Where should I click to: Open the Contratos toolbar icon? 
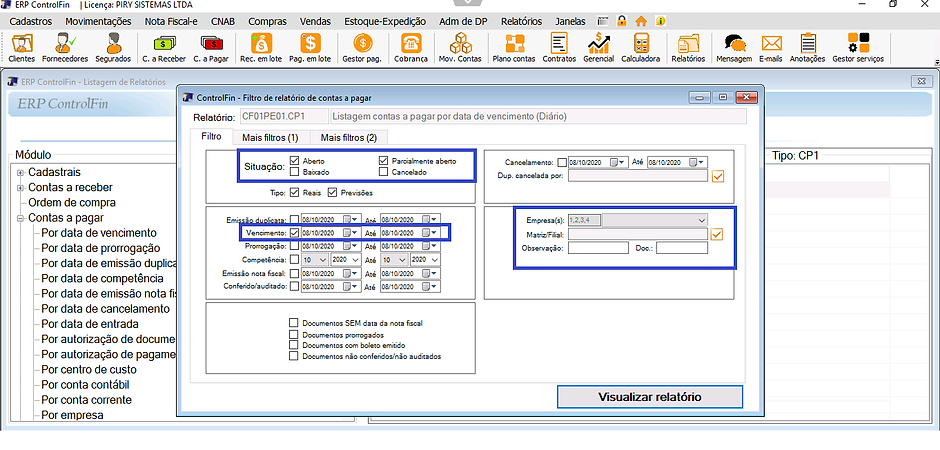coord(559,48)
